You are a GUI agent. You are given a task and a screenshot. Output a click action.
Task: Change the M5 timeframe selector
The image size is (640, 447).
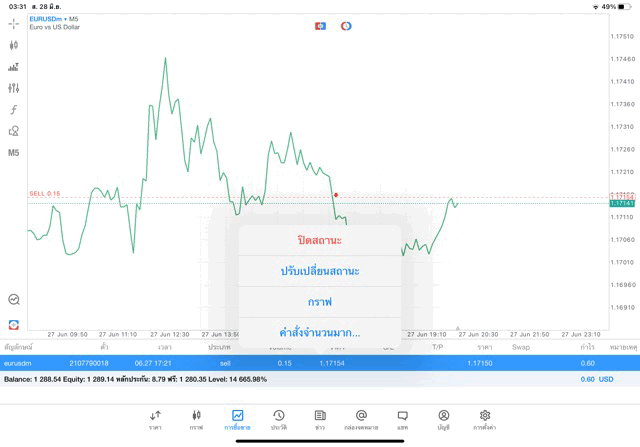14,153
